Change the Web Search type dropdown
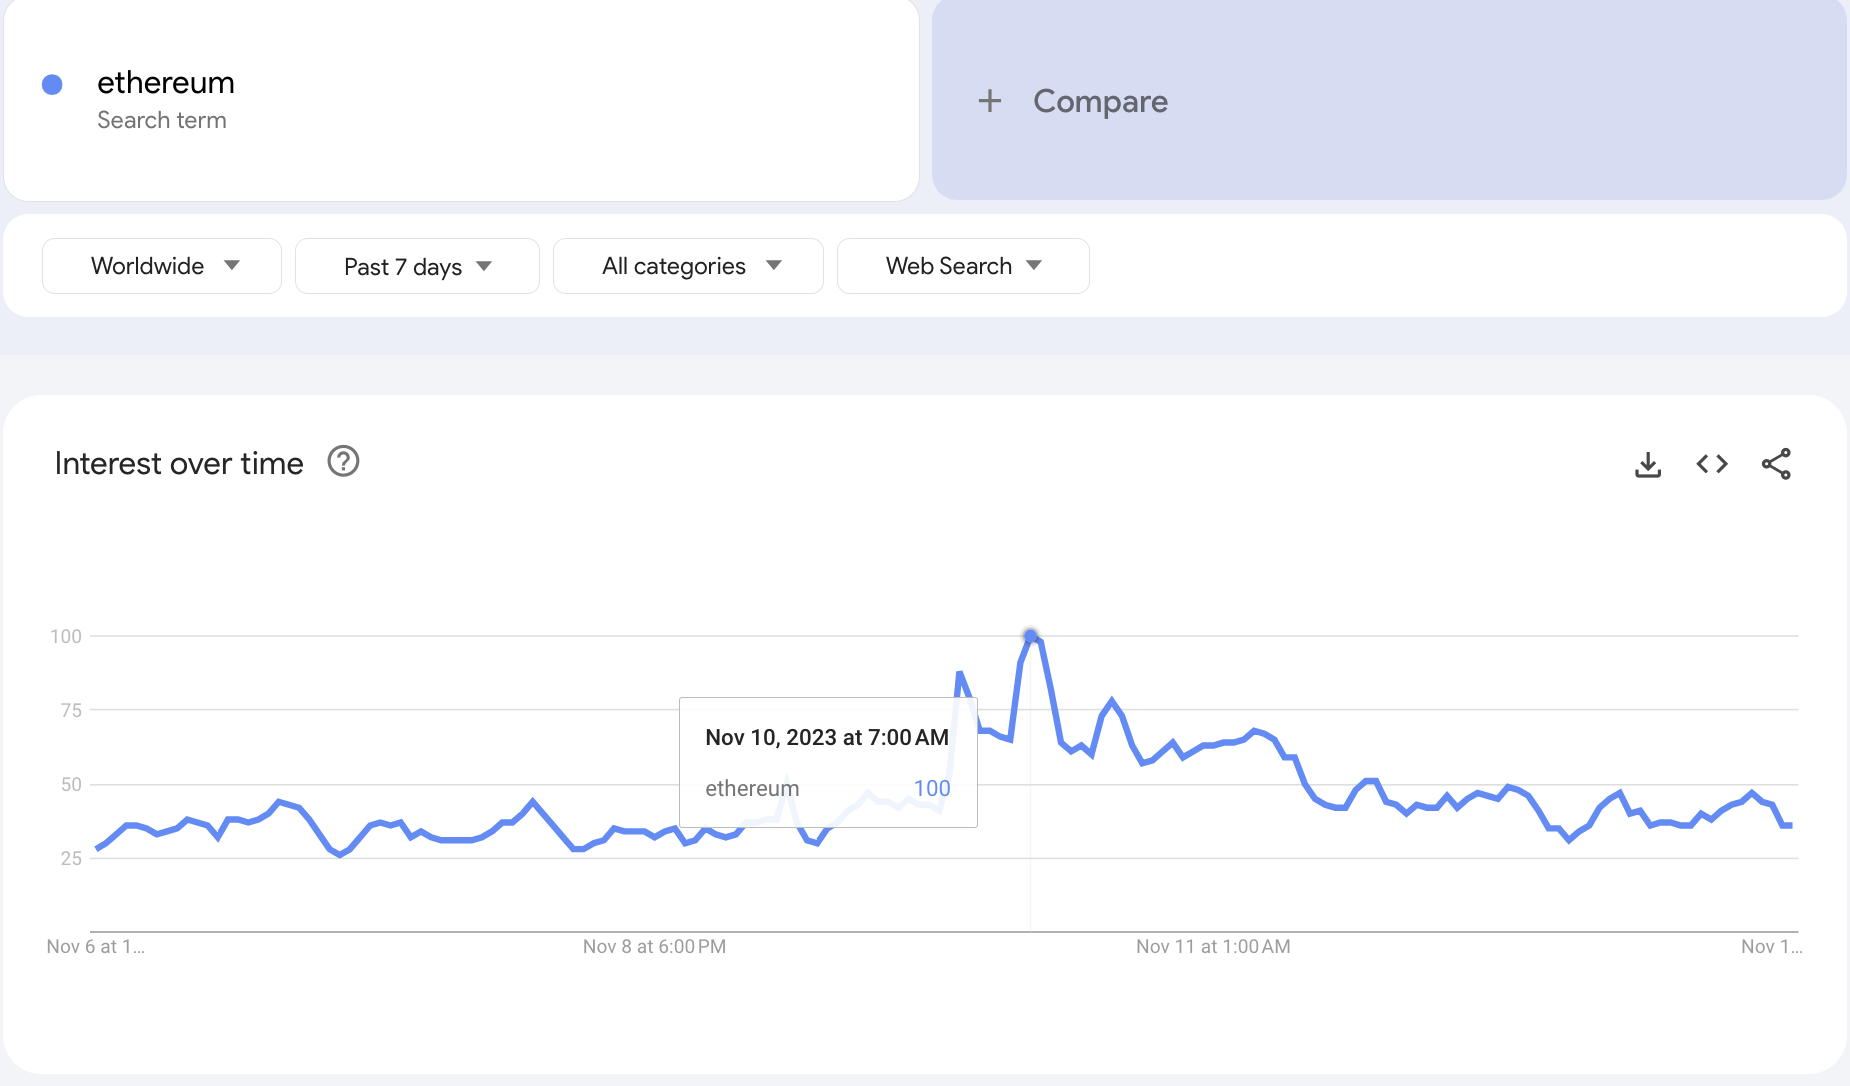This screenshot has height=1086, width=1850. [x=963, y=266]
